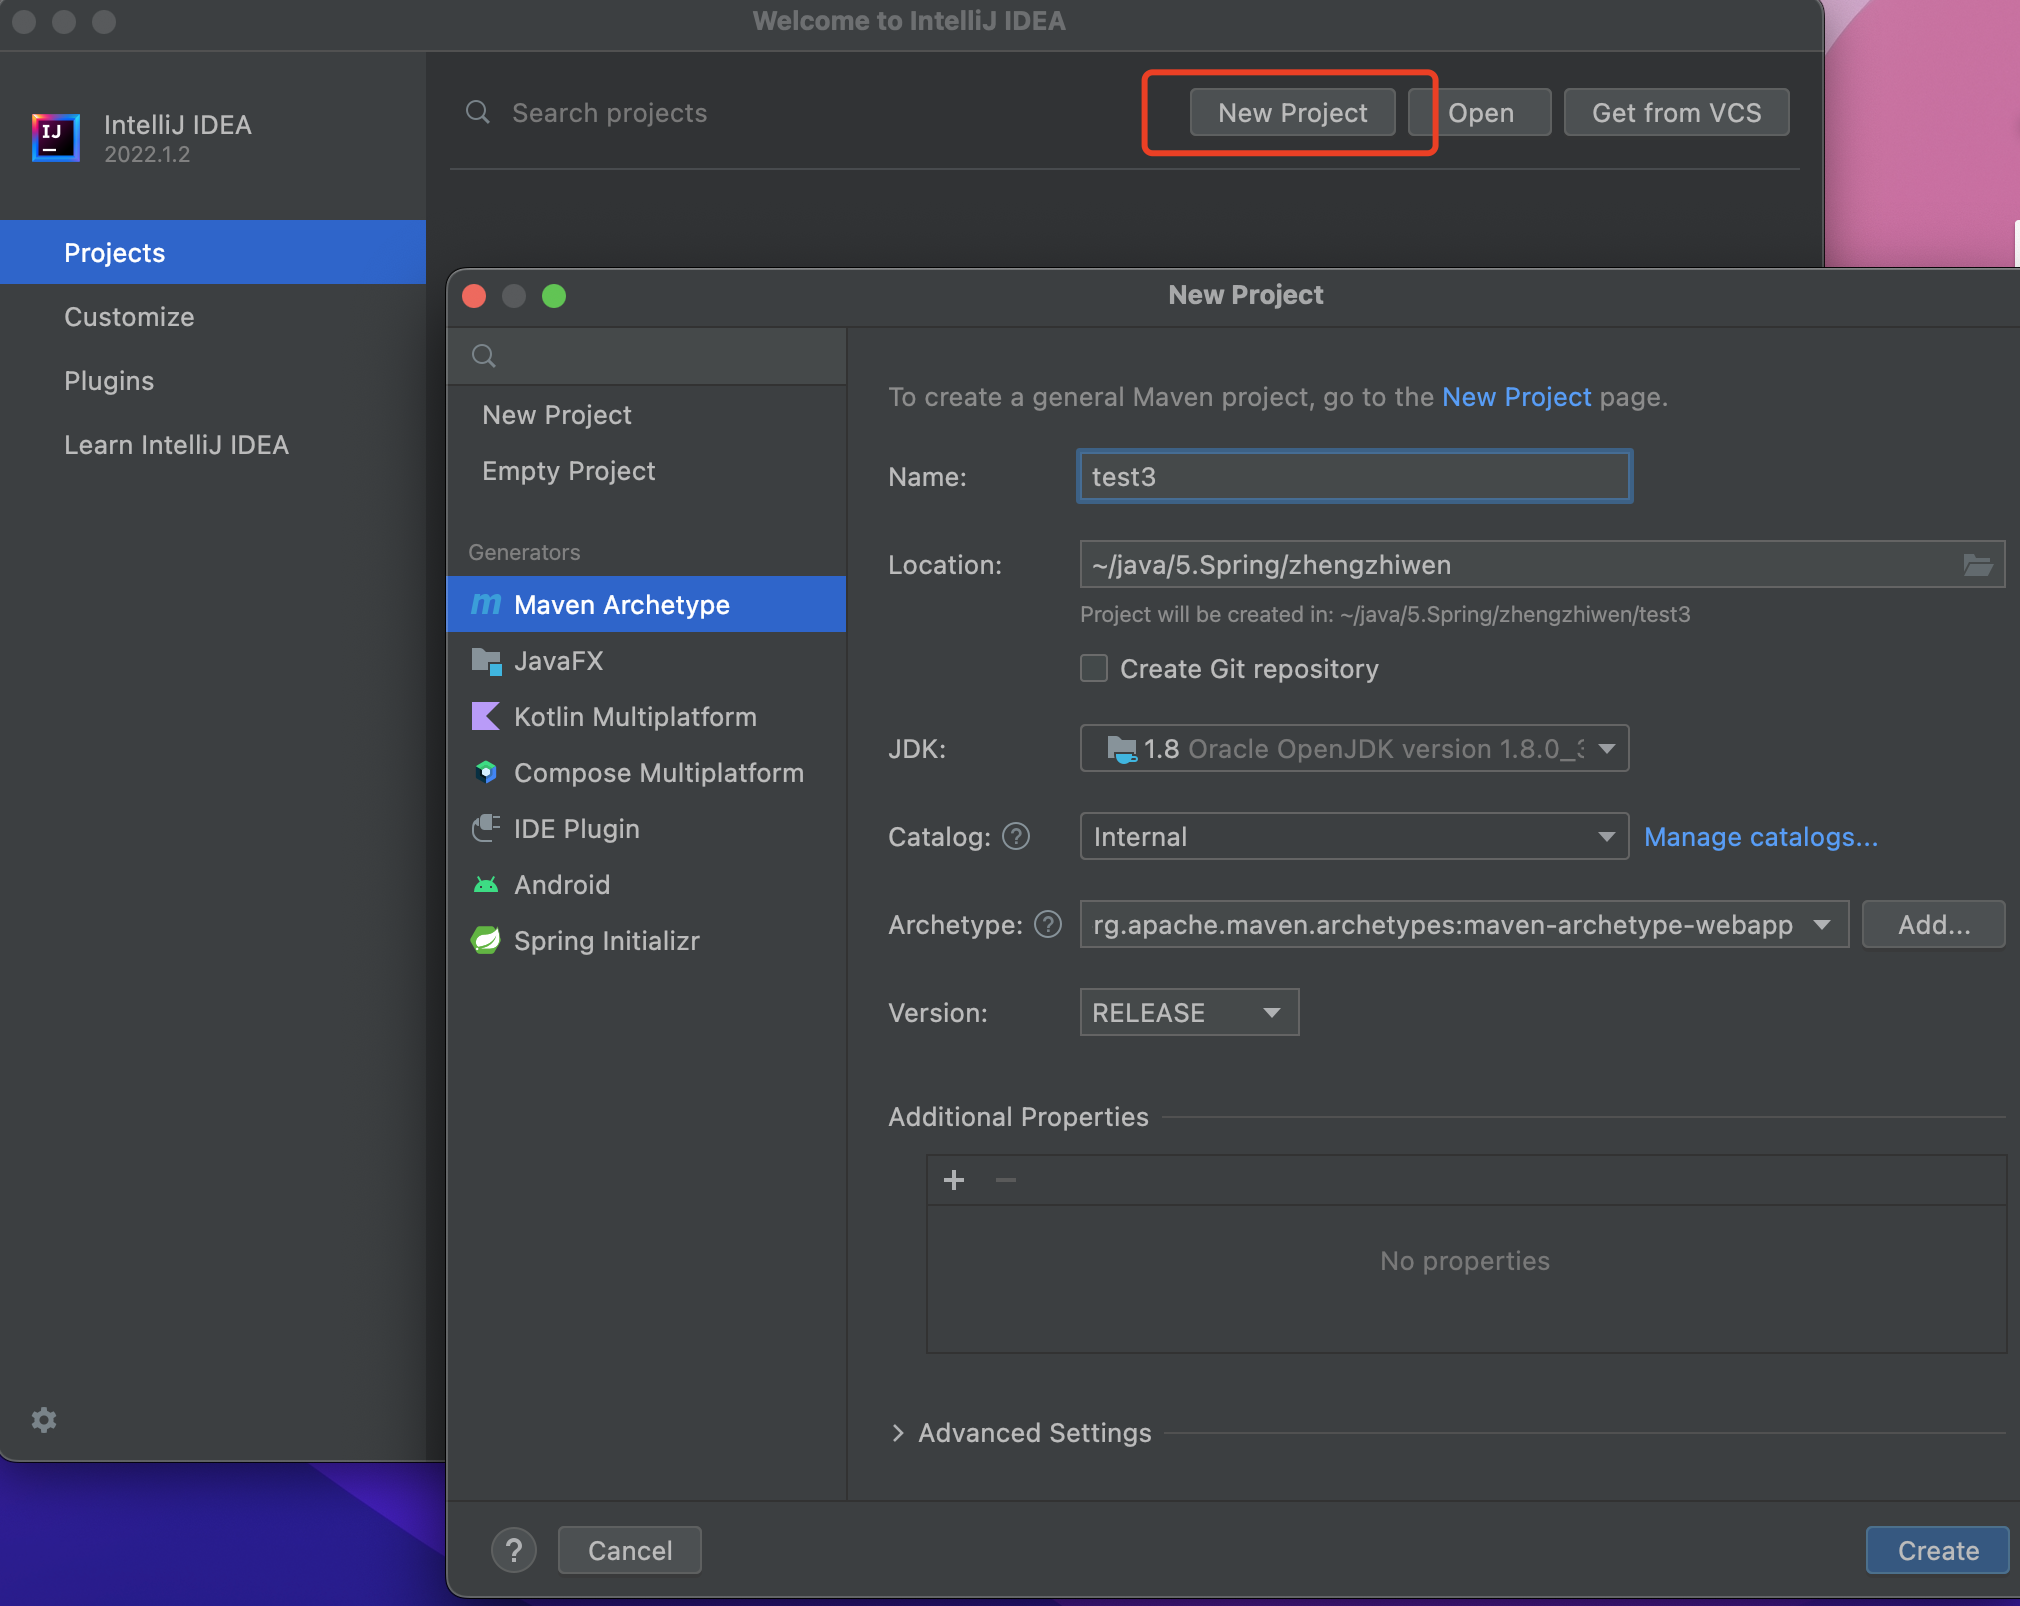Click the Compose Multiplatform icon
The image size is (2020, 1606).
(x=486, y=772)
